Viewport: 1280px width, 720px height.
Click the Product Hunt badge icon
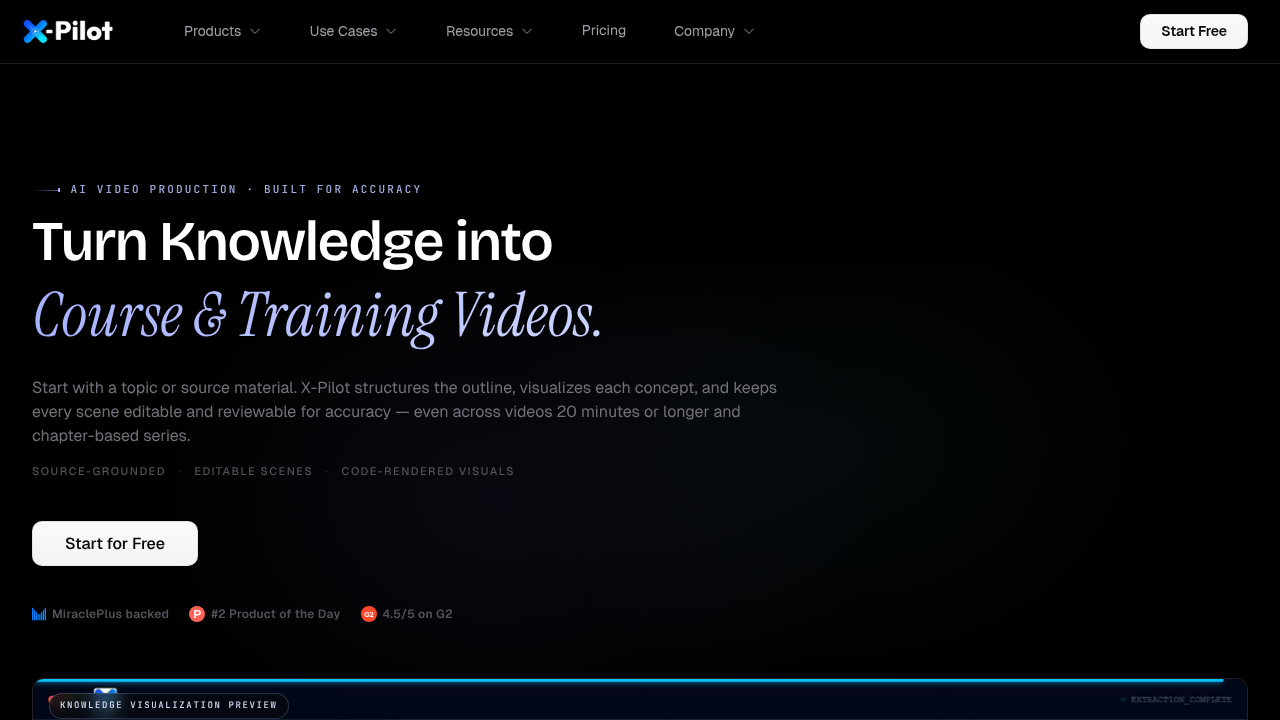(197, 614)
